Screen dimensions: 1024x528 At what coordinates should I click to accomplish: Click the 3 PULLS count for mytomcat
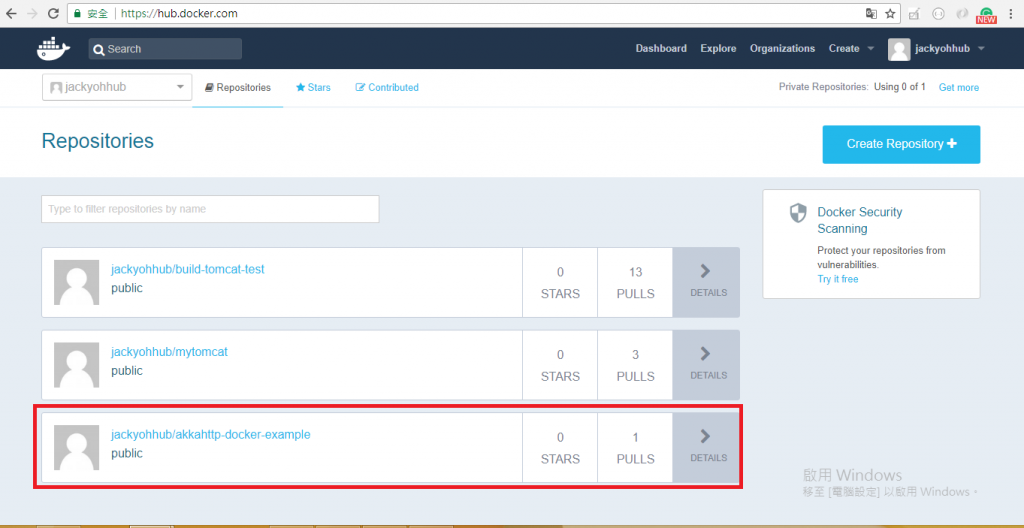[x=635, y=365]
